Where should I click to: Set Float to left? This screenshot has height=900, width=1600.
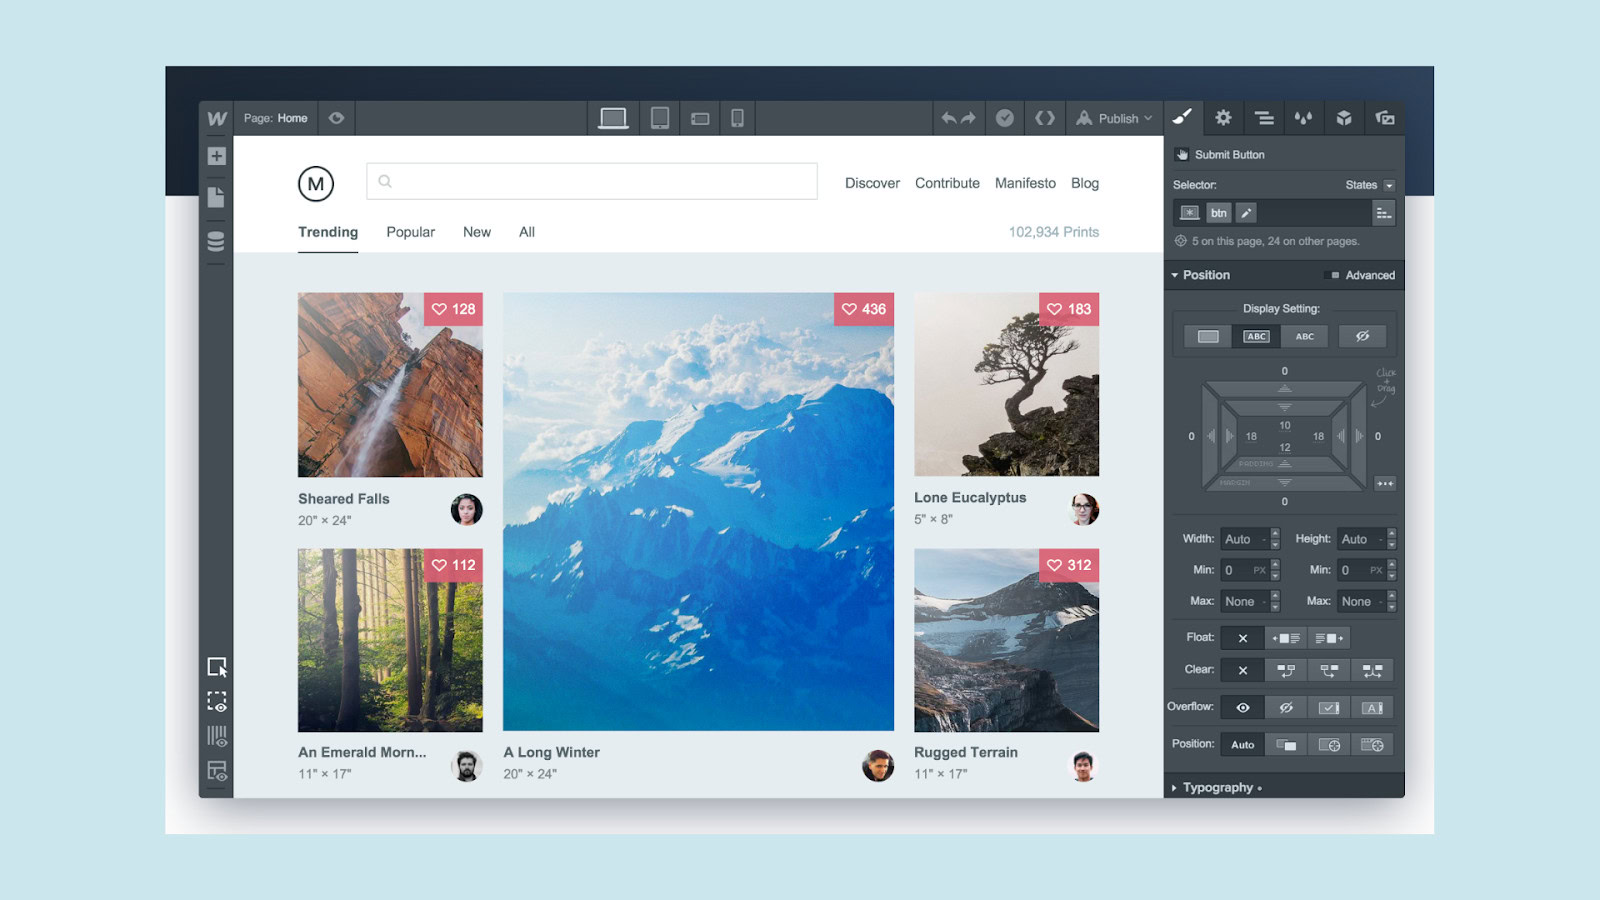coord(1286,638)
